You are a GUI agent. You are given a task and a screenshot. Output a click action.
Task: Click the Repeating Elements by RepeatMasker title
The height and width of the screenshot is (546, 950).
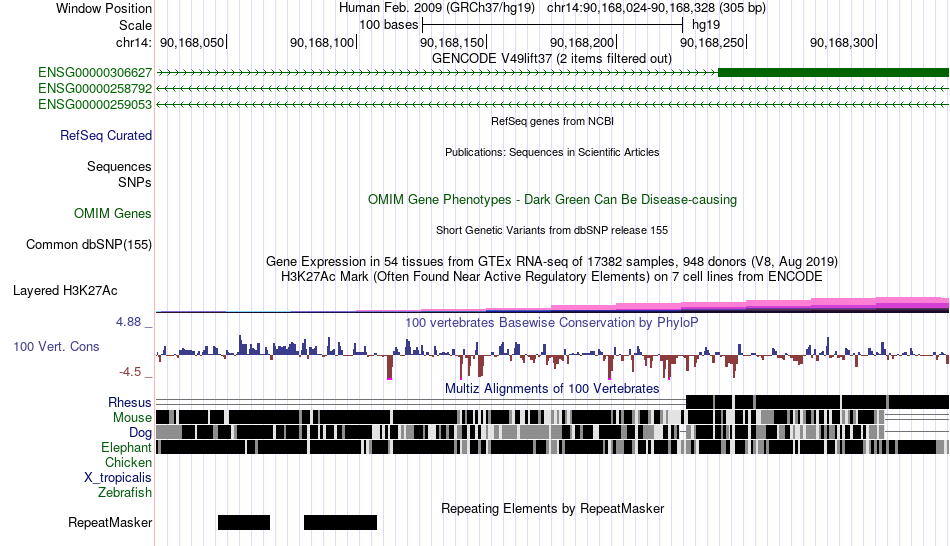point(552,508)
